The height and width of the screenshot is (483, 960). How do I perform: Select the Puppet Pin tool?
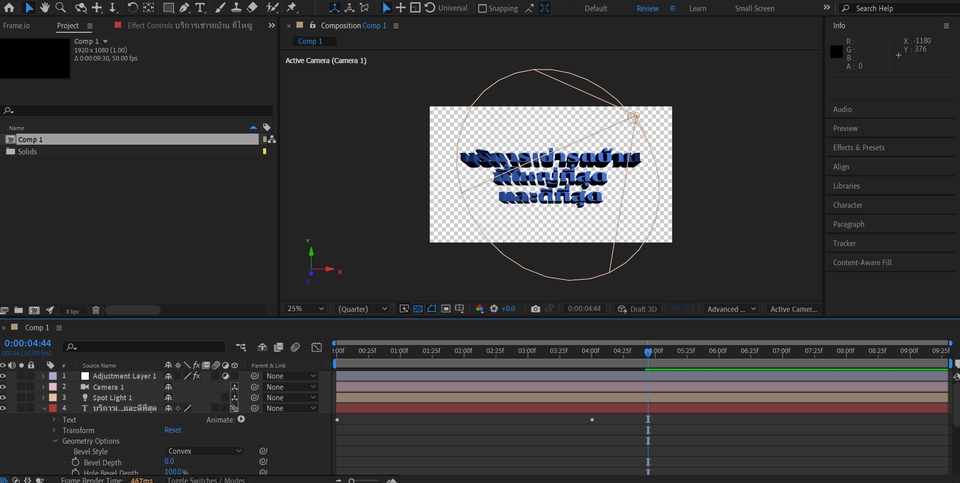click(x=291, y=8)
